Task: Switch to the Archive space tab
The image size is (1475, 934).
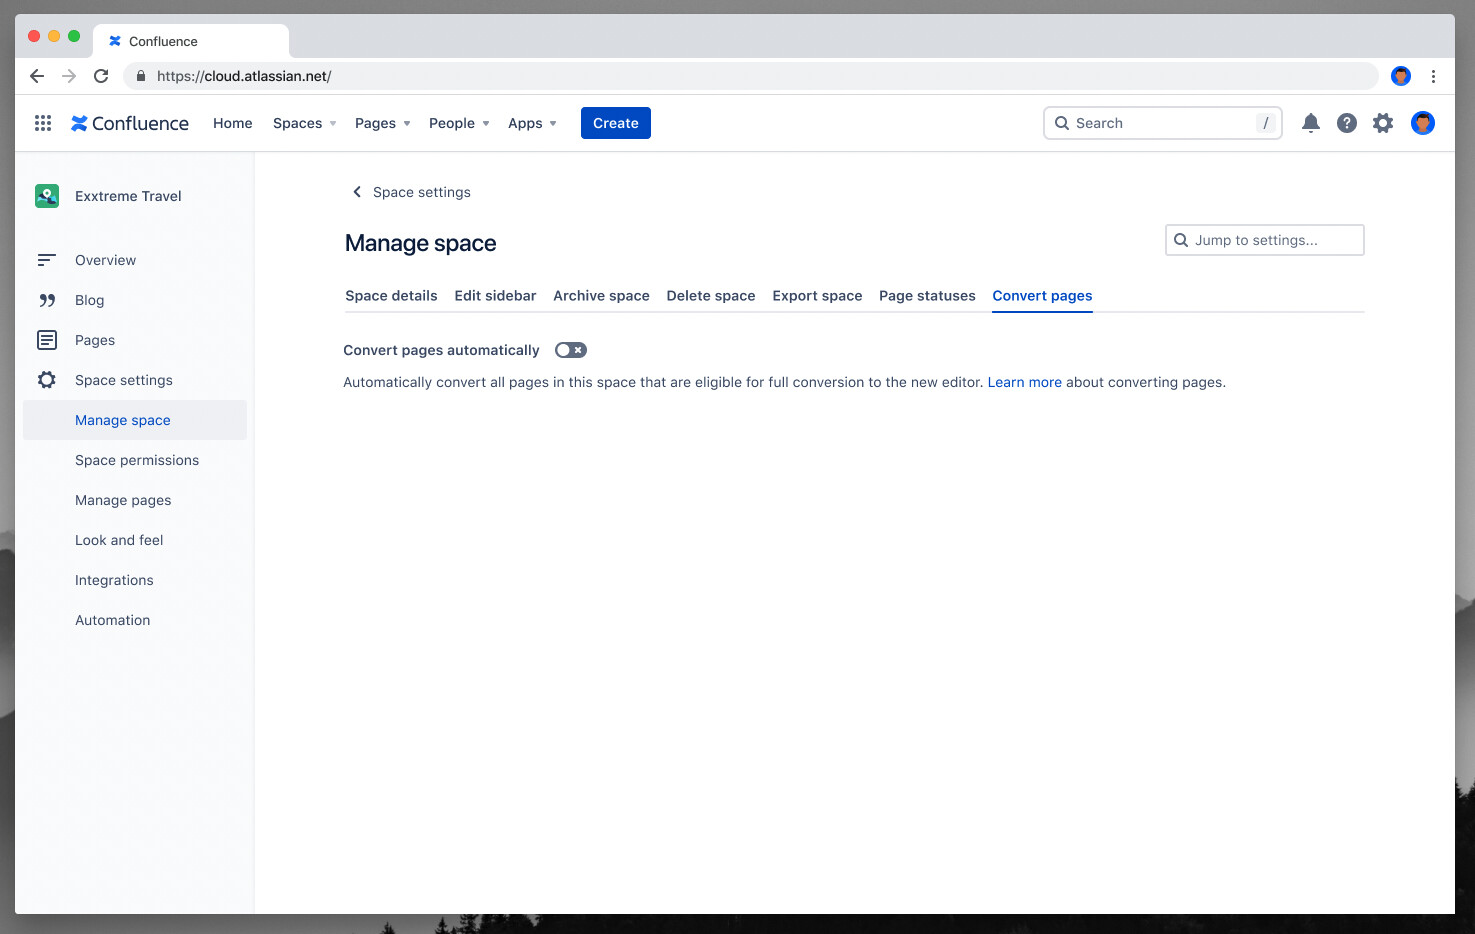Action: tap(601, 295)
